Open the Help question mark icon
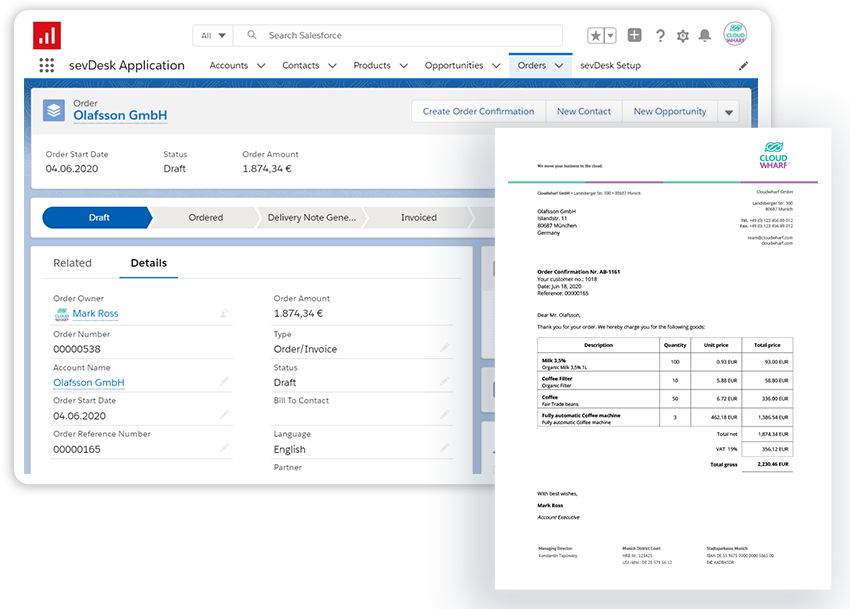Image resolution: width=850 pixels, height=609 pixels. 660,36
